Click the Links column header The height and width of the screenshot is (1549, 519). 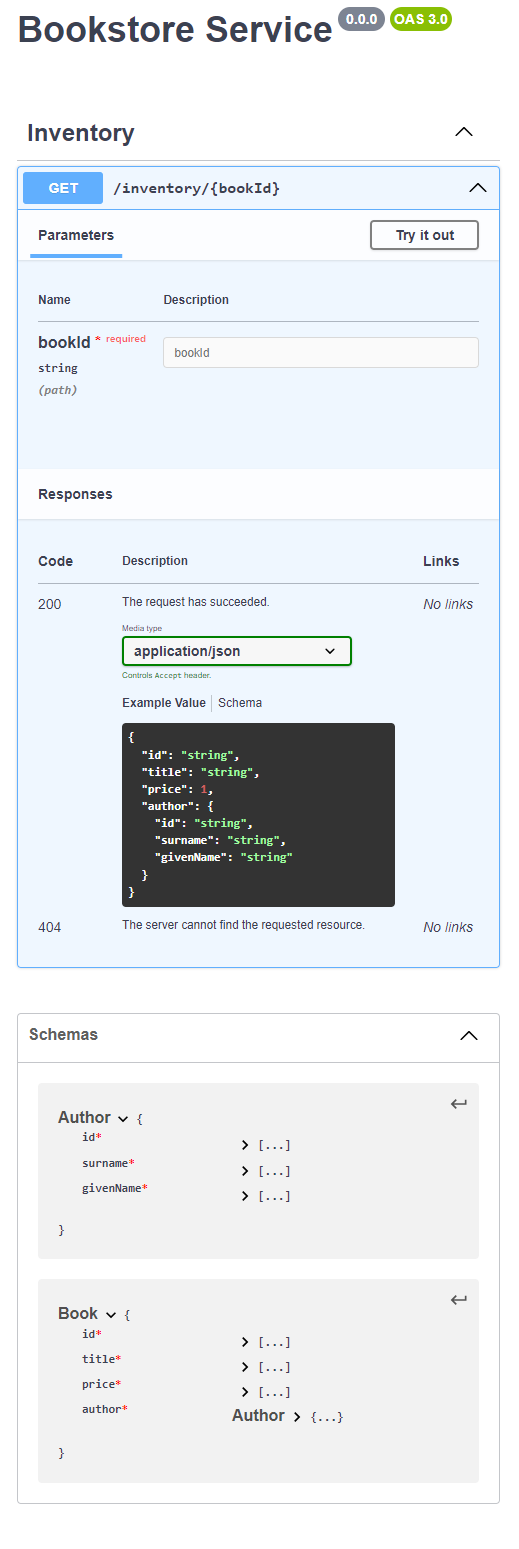pos(441,561)
